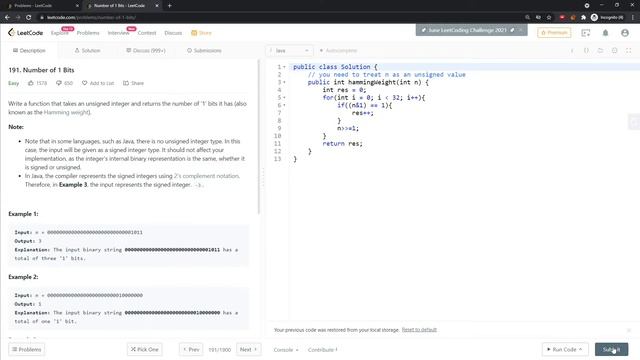Open the browser three-dot menu
The image size is (640, 360).
pyautogui.click(x=633, y=18)
